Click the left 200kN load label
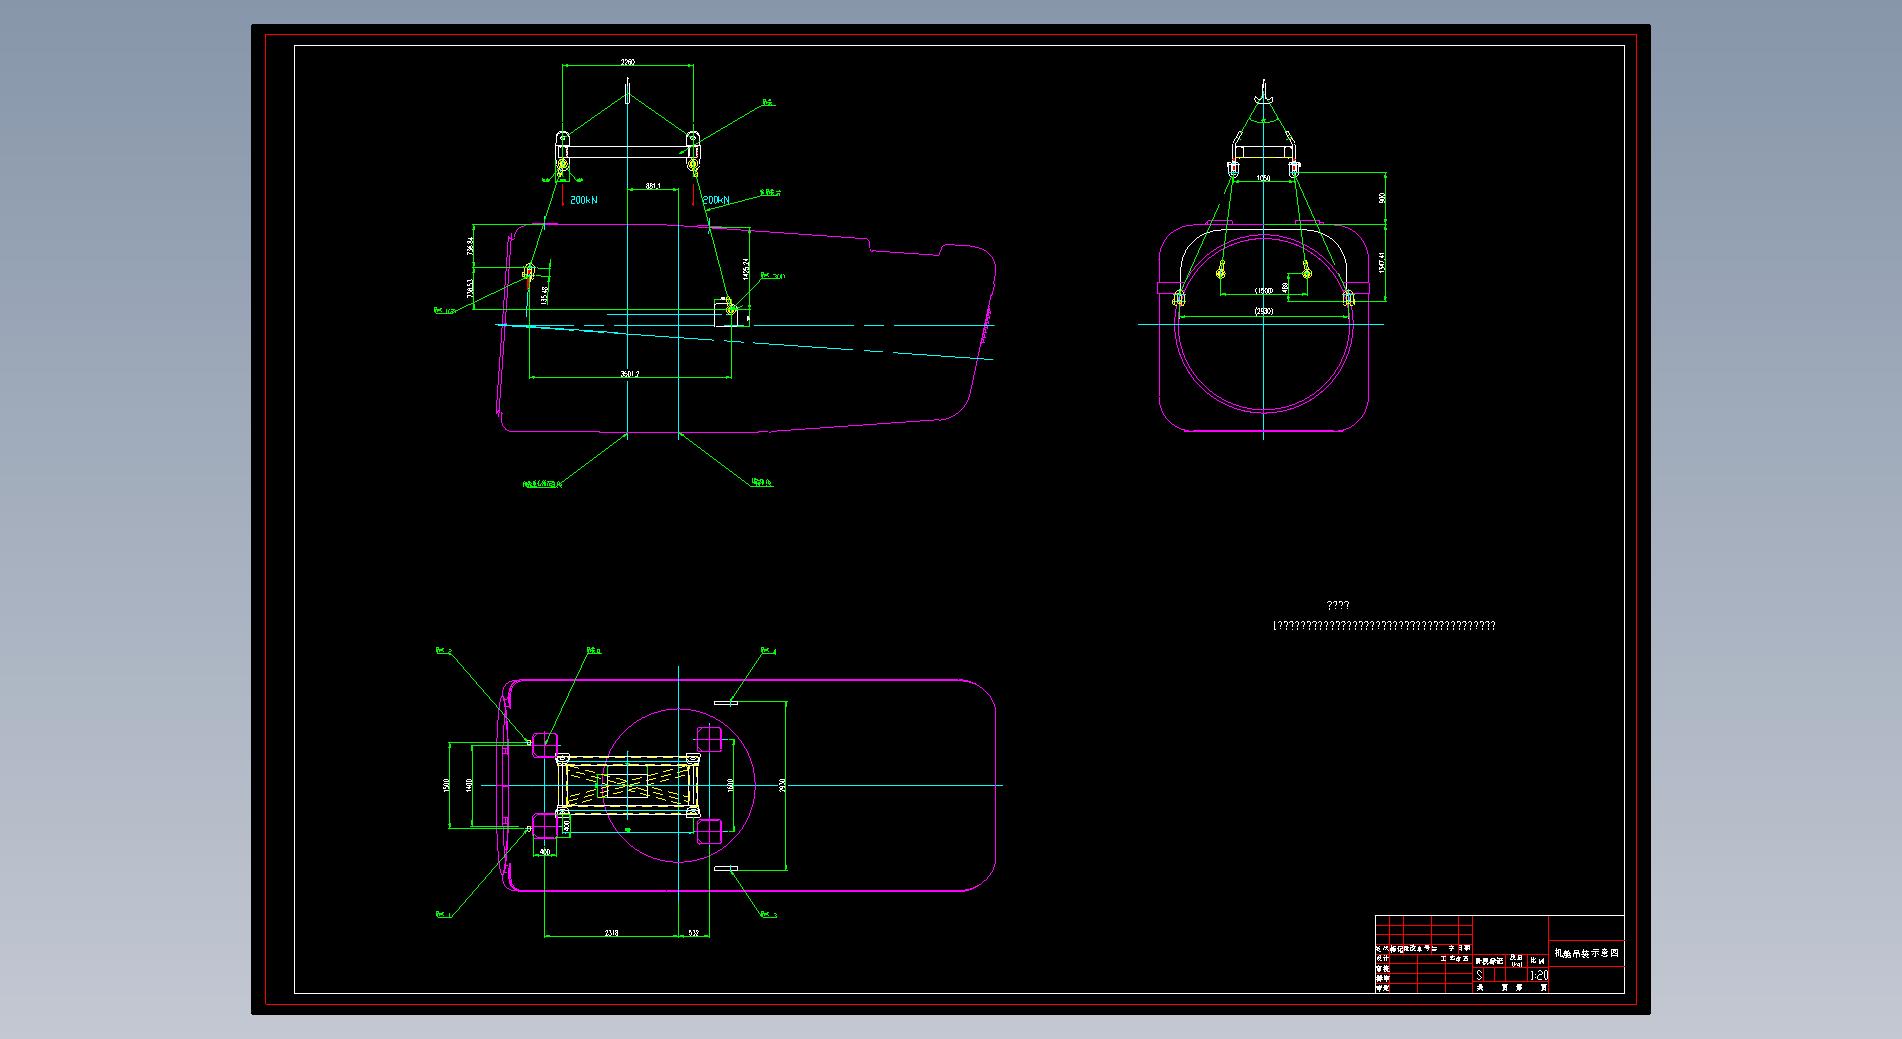1902x1039 pixels. click(584, 200)
